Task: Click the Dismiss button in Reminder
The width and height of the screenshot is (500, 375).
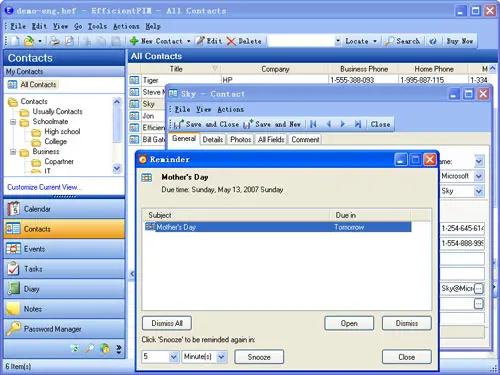Action: point(407,323)
